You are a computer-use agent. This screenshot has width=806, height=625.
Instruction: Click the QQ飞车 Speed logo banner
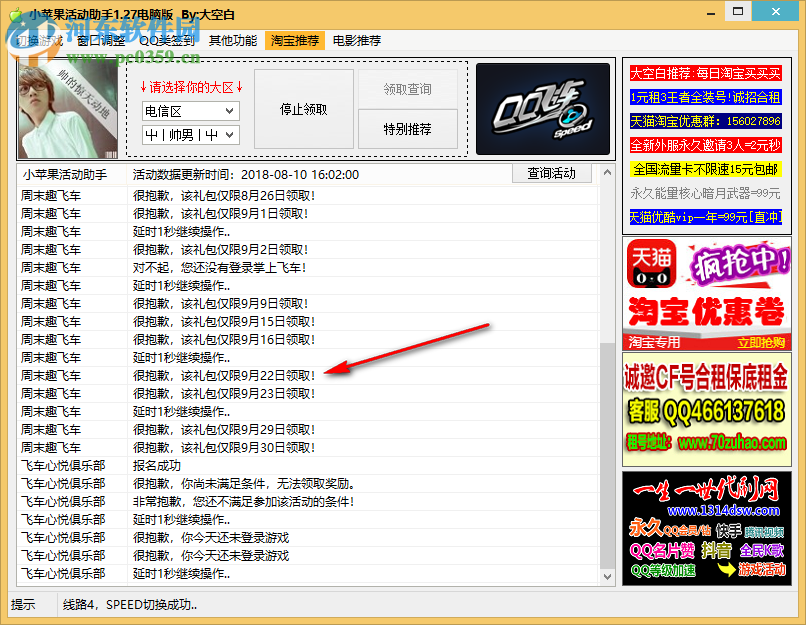(x=543, y=109)
